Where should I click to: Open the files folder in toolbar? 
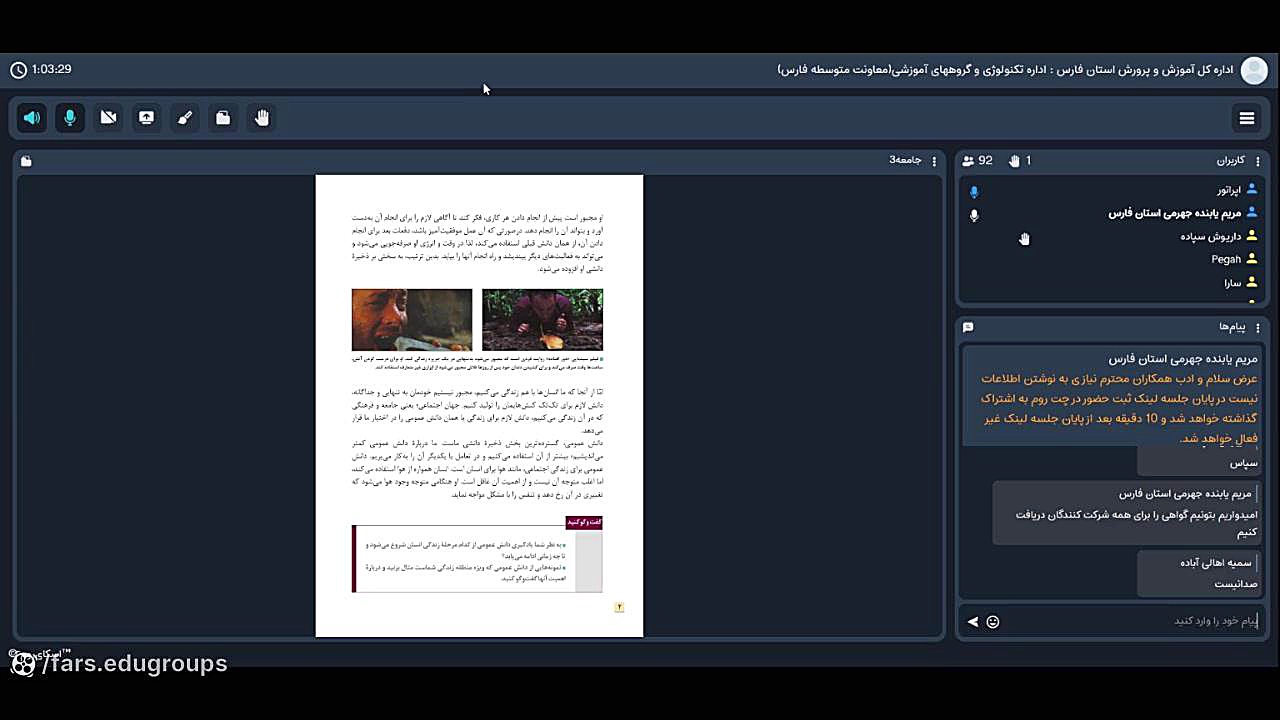coord(223,118)
